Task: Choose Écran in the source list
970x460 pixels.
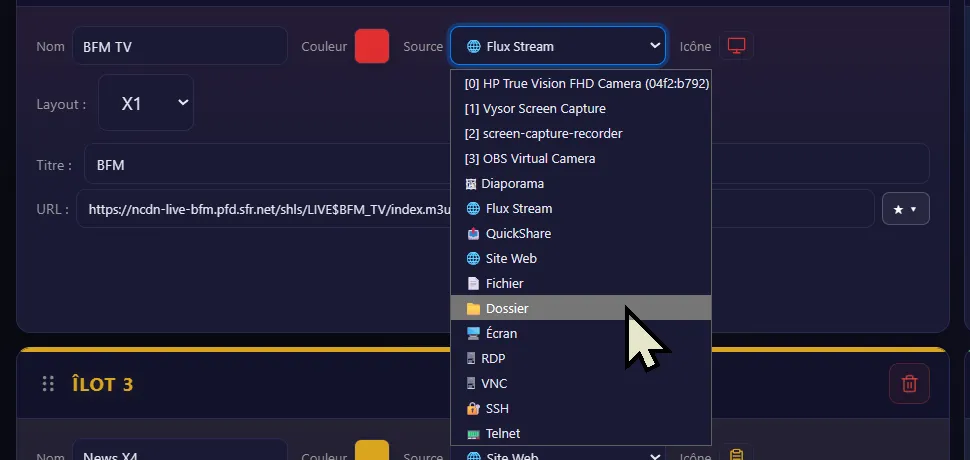Action: 581,333
